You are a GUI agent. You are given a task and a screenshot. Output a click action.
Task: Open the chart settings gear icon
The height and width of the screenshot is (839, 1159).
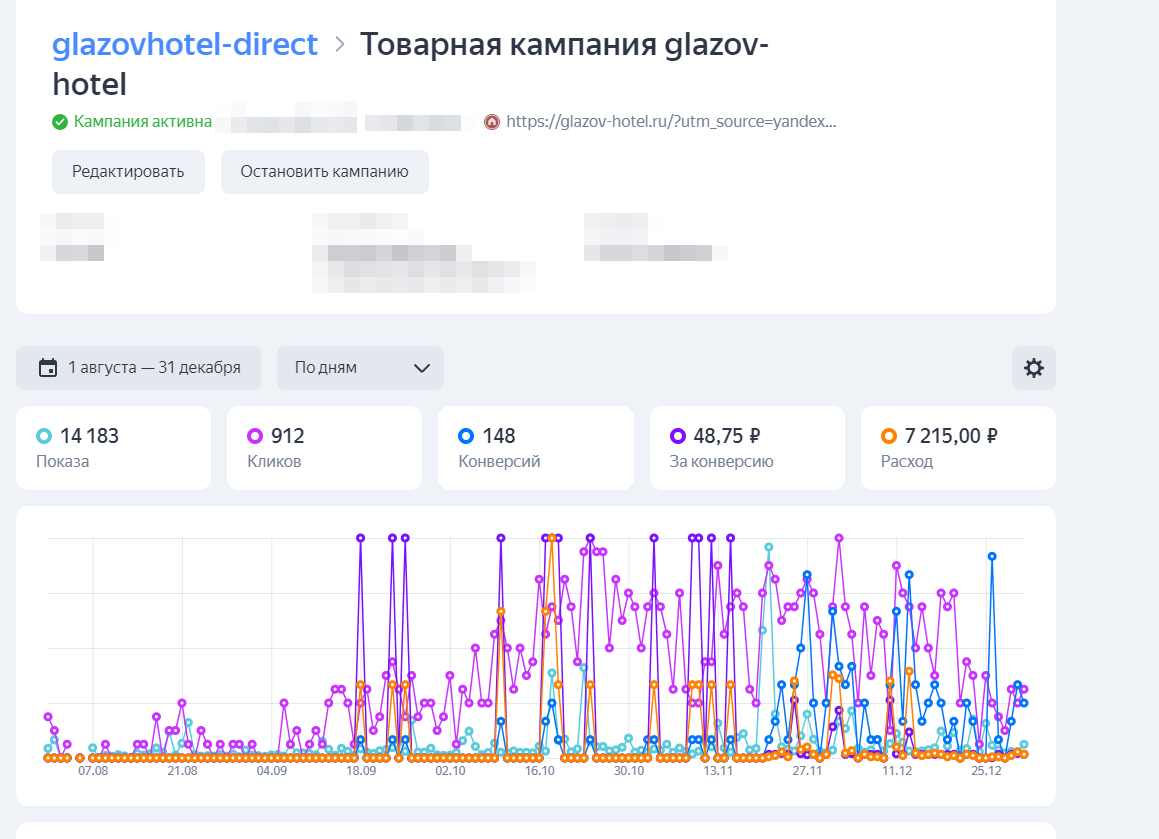1033,367
